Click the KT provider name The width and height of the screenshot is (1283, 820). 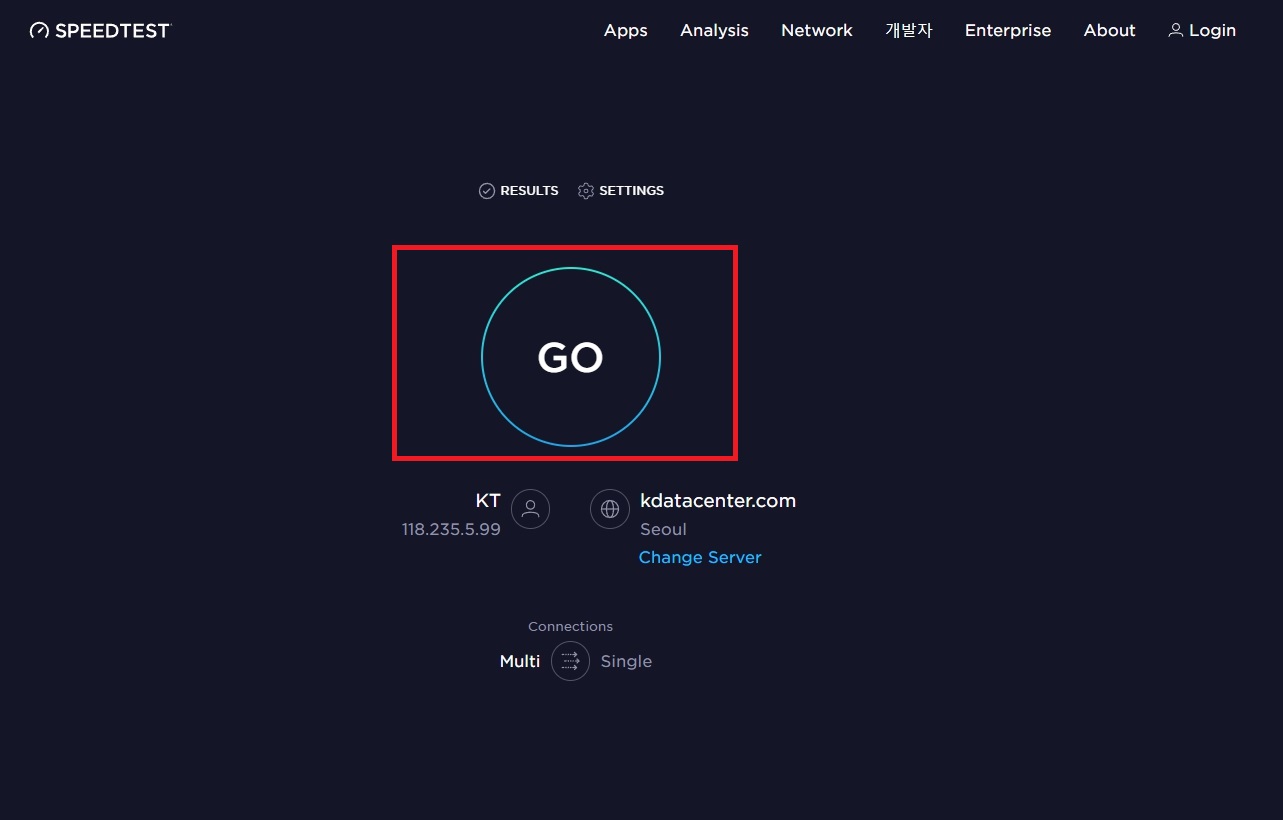pos(488,501)
